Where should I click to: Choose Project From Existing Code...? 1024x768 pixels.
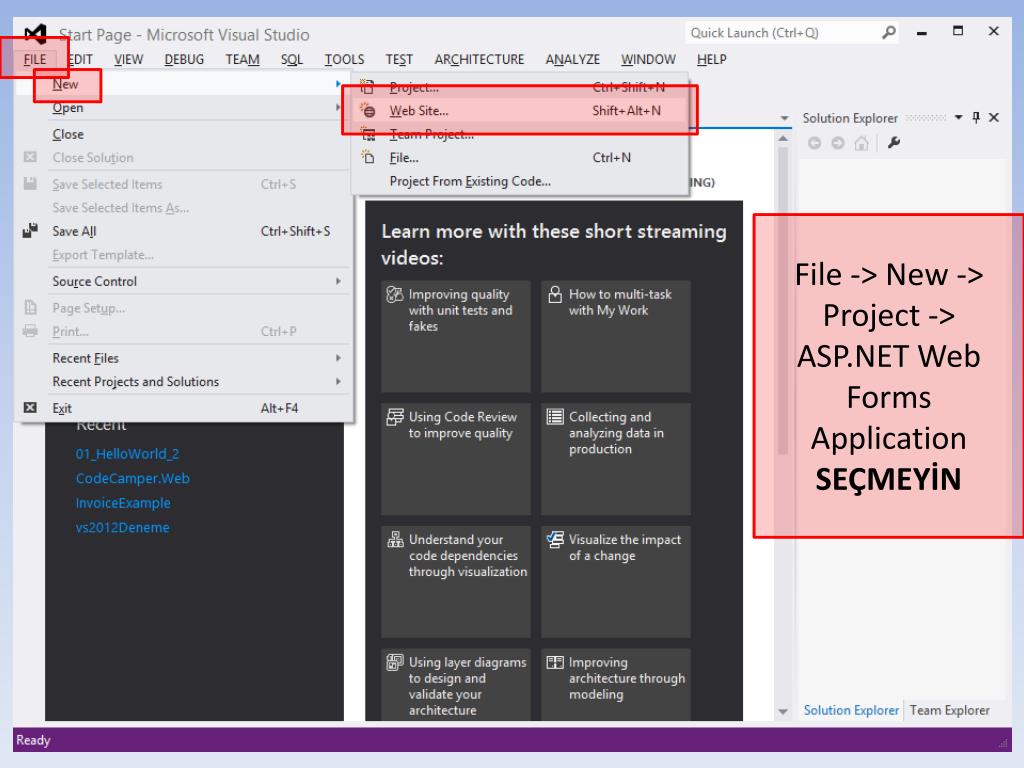pyautogui.click(x=520, y=181)
